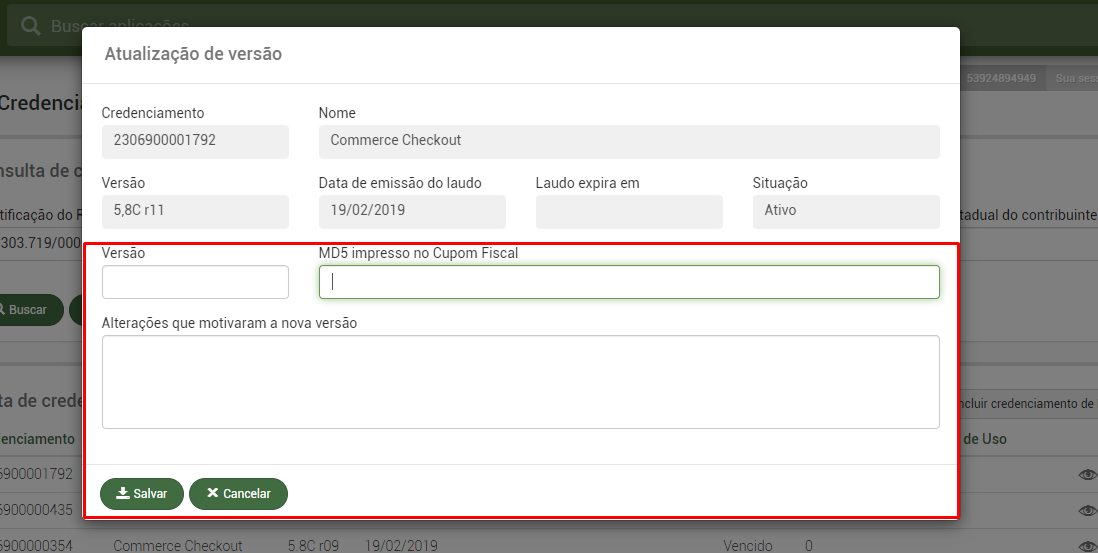This screenshot has height=553, width=1098.
Task: Click the Situação field Ativo
Action: [846, 212]
